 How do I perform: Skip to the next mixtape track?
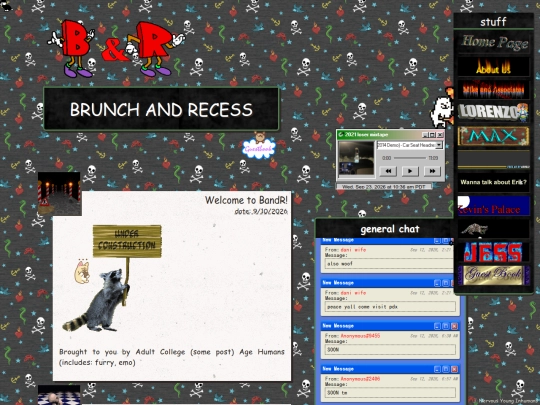coord(432,171)
